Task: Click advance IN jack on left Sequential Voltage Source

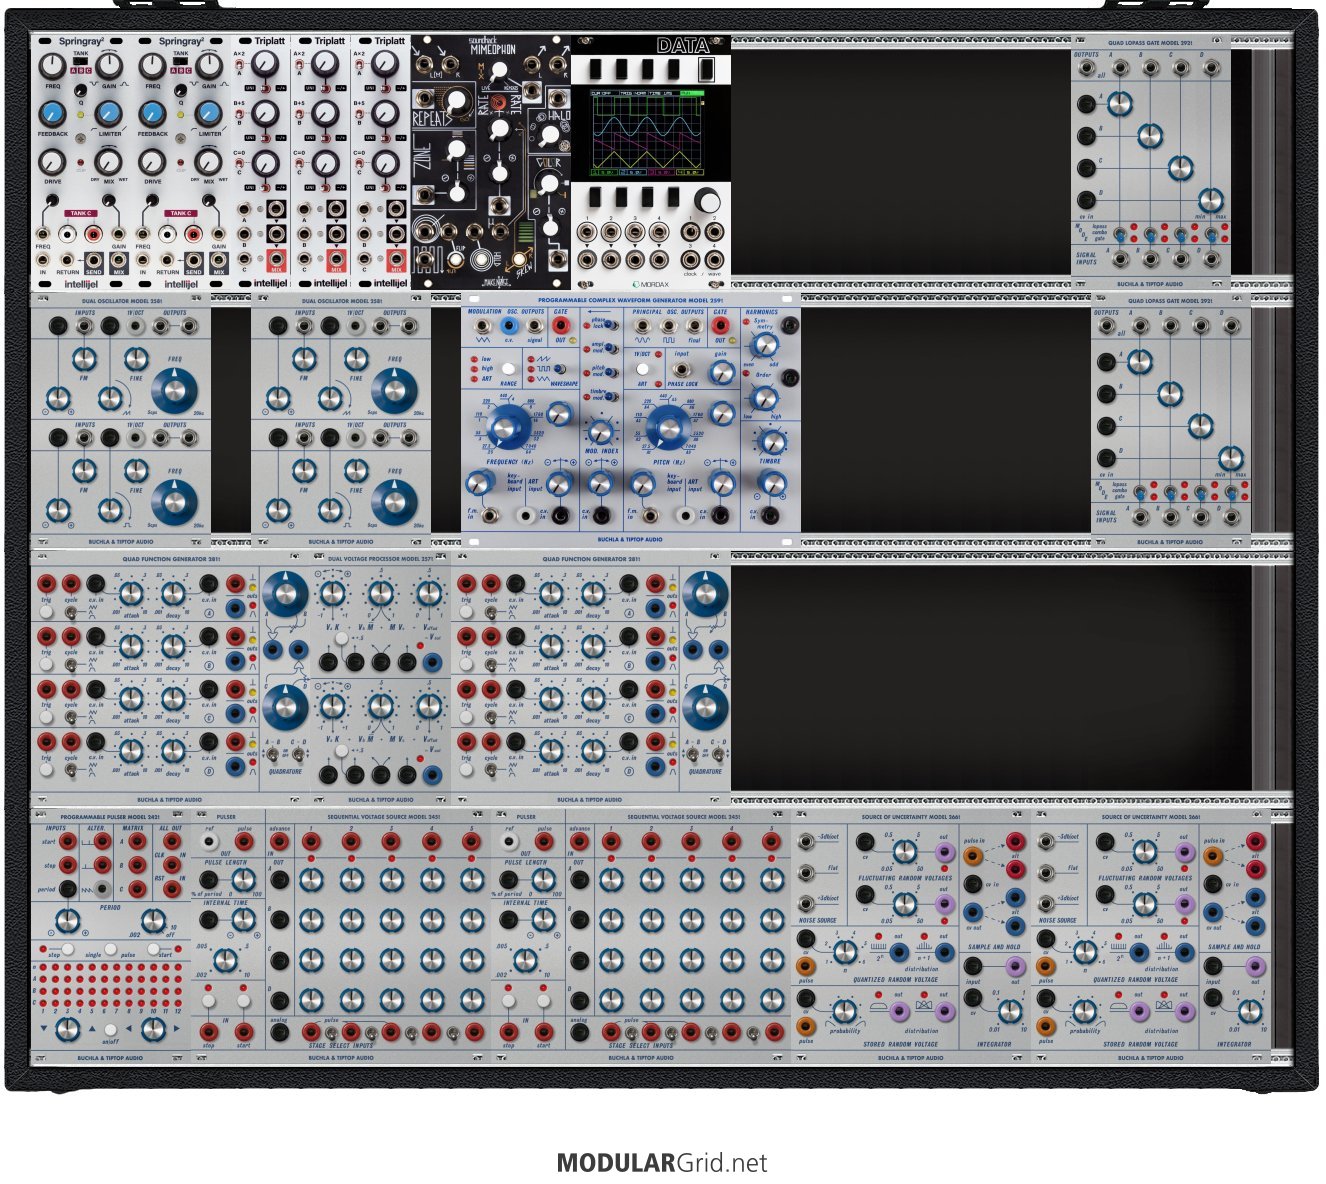Action: coord(279,842)
